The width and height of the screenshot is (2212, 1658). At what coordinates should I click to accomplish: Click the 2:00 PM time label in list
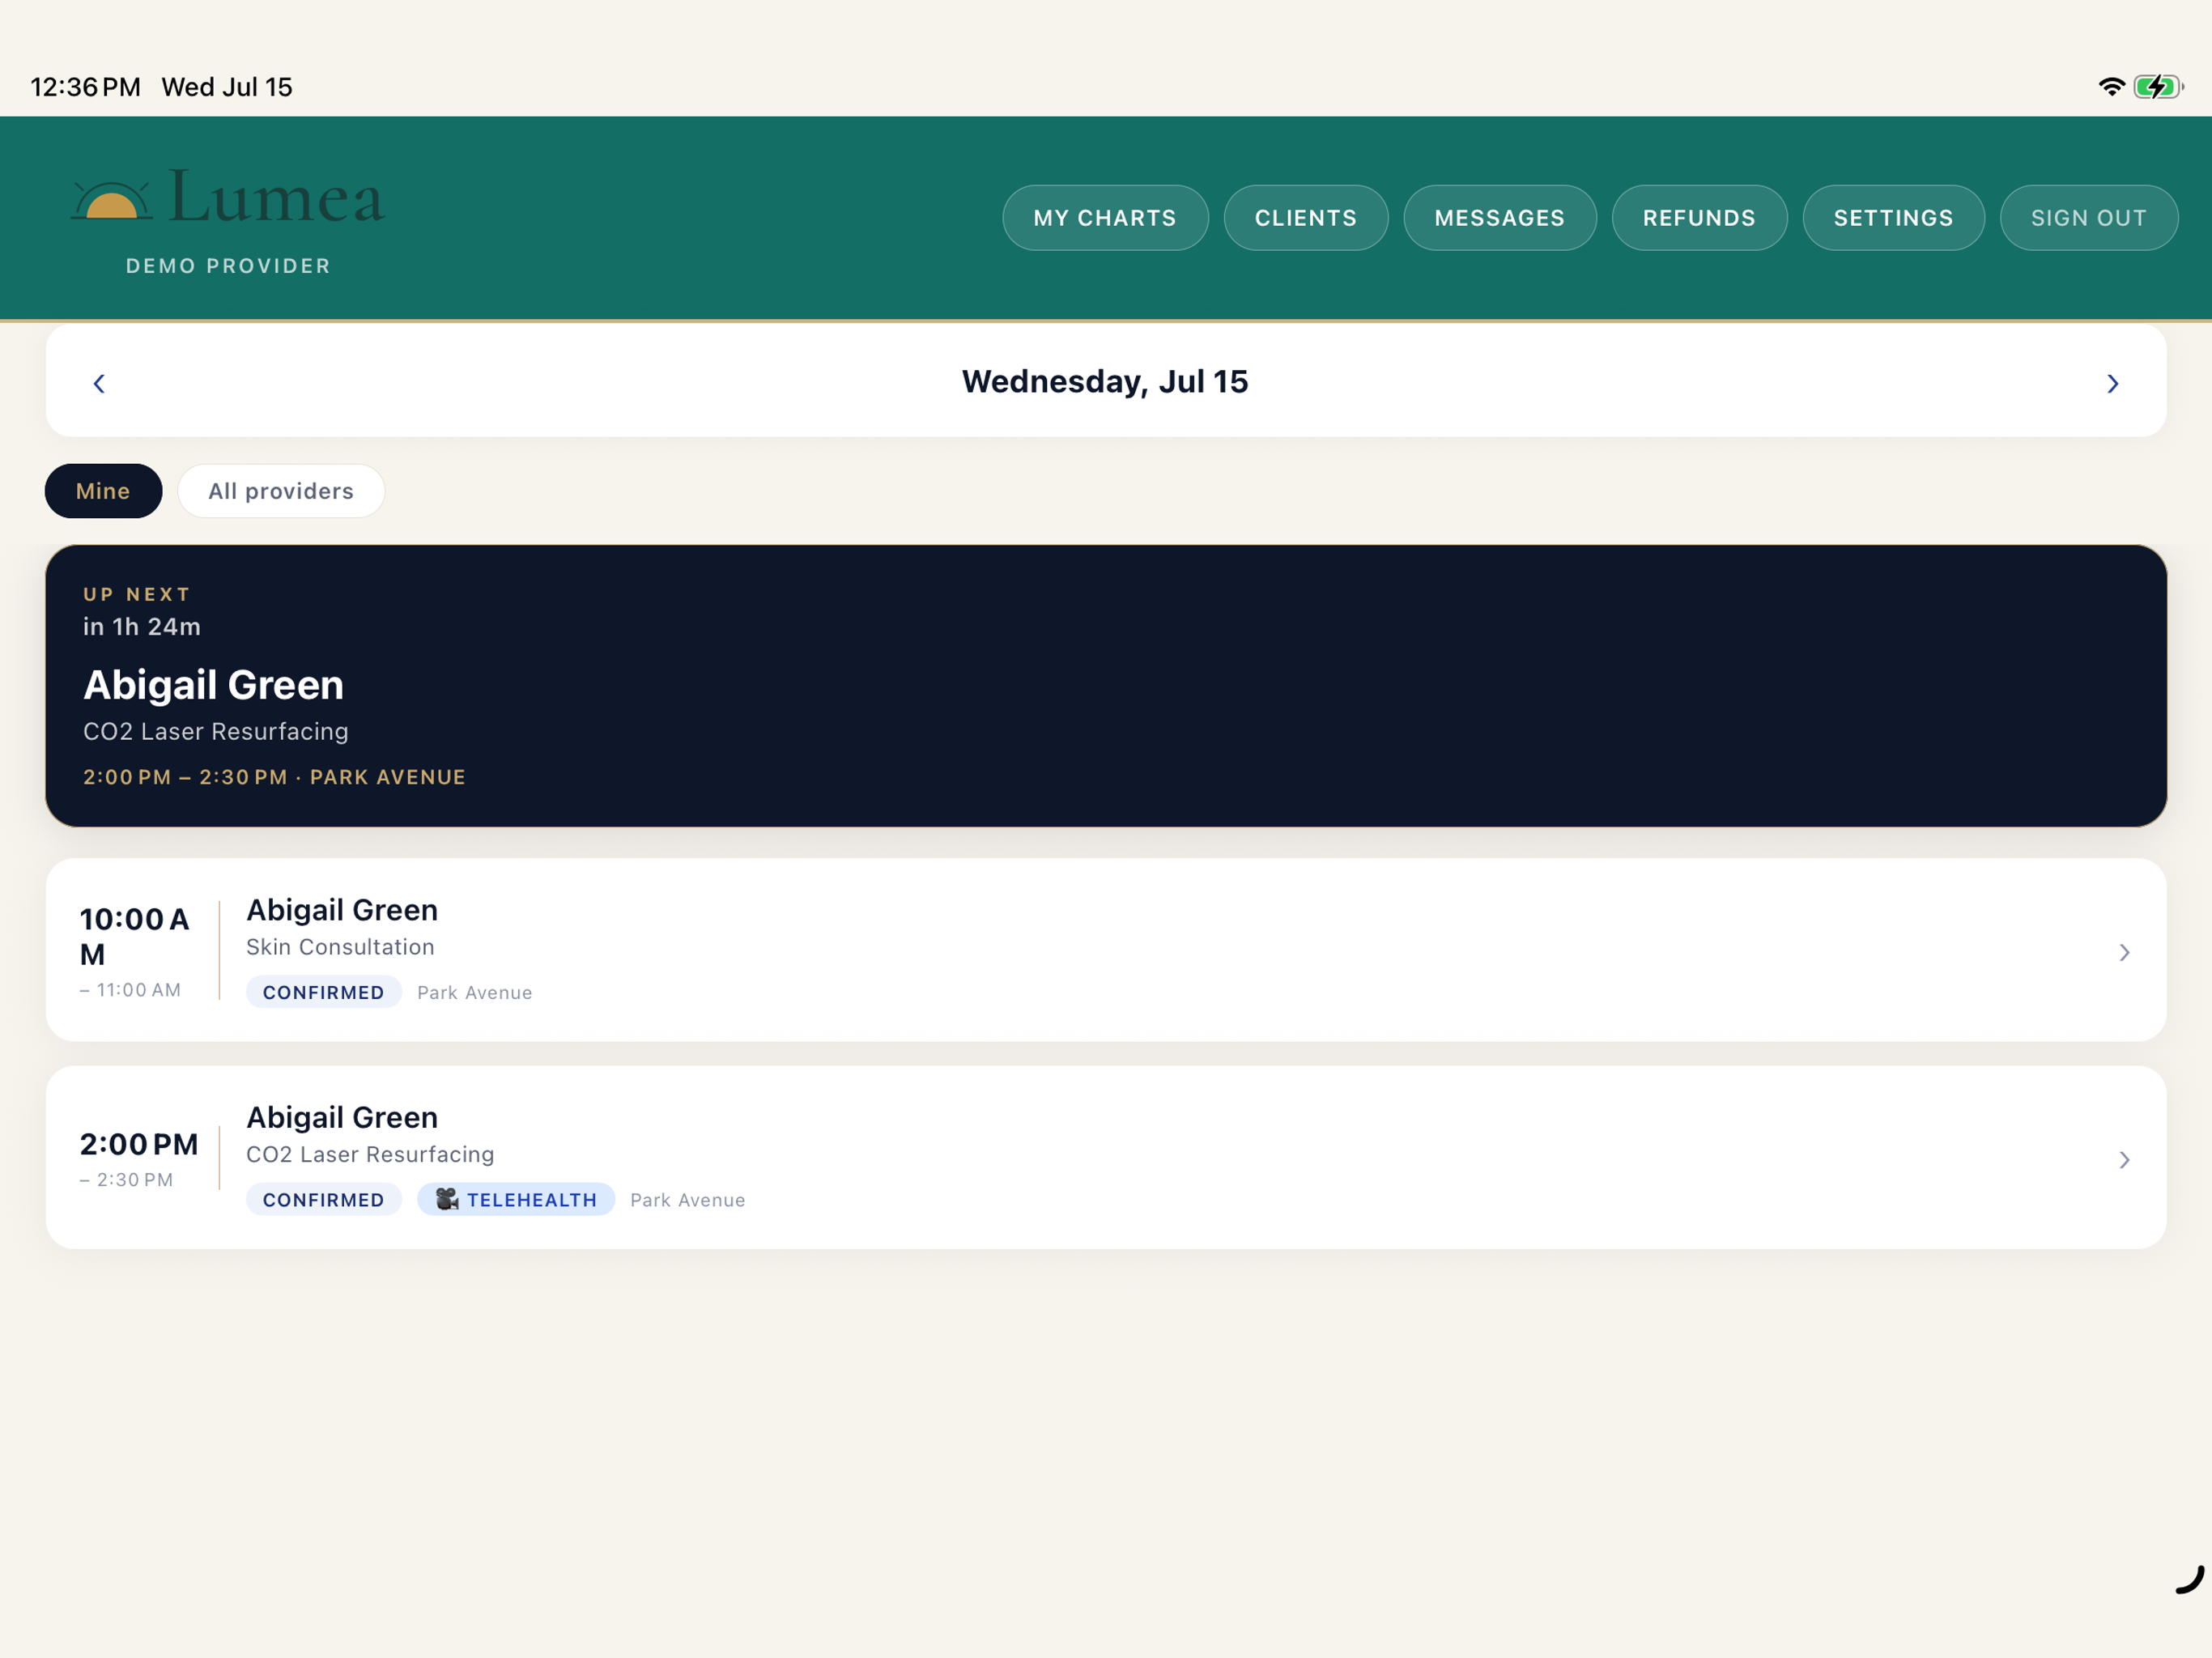coord(139,1144)
